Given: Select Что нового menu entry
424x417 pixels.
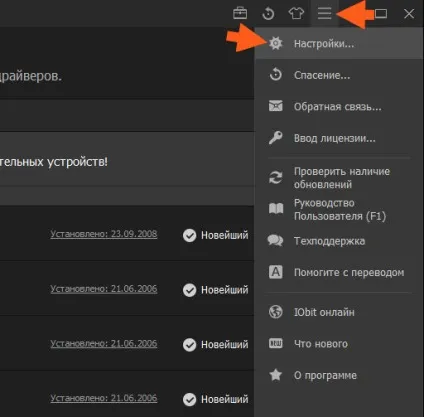Looking at the screenshot, I should tap(339, 344).
